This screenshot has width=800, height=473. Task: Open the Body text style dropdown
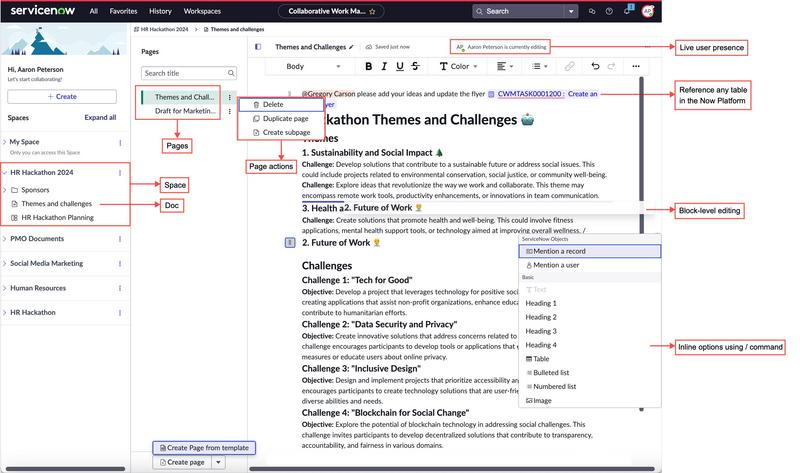[x=313, y=66]
